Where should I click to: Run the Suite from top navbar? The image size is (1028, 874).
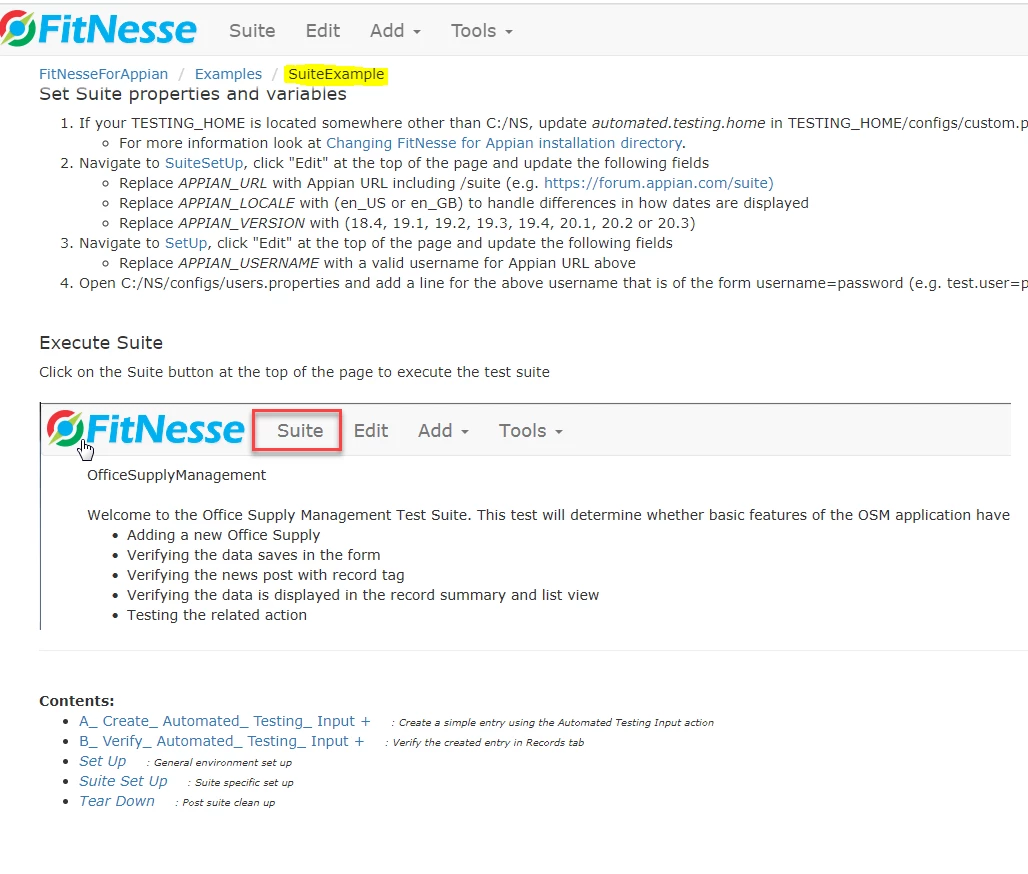click(x=252, y=31)
